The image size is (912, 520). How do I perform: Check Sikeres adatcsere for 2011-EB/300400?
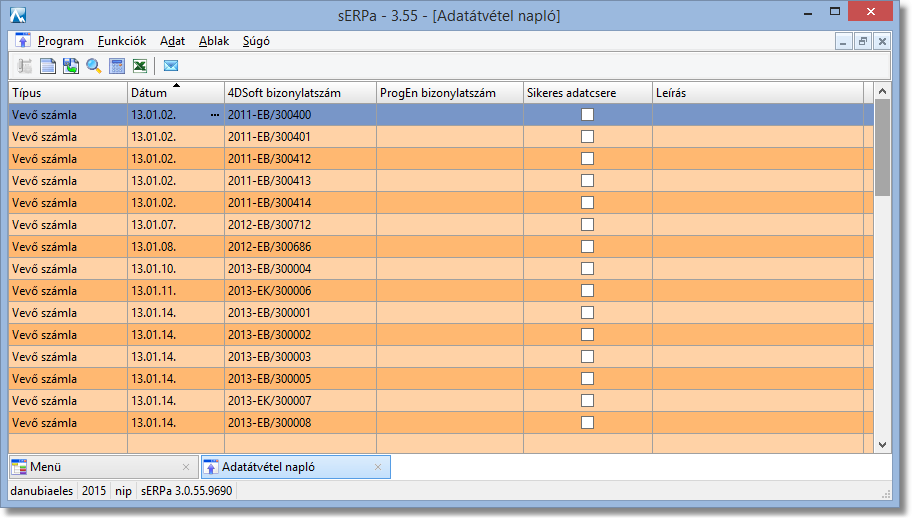click(587, 115)
